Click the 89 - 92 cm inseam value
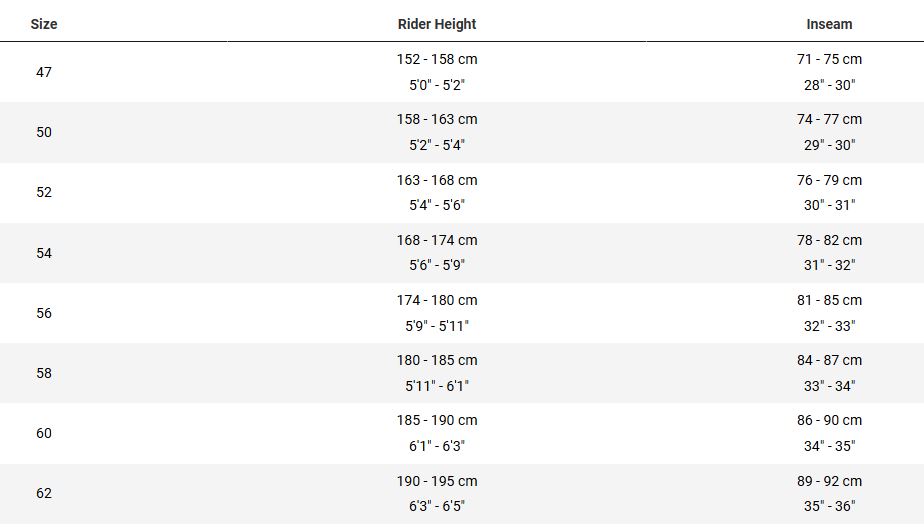 click(829, 481)
